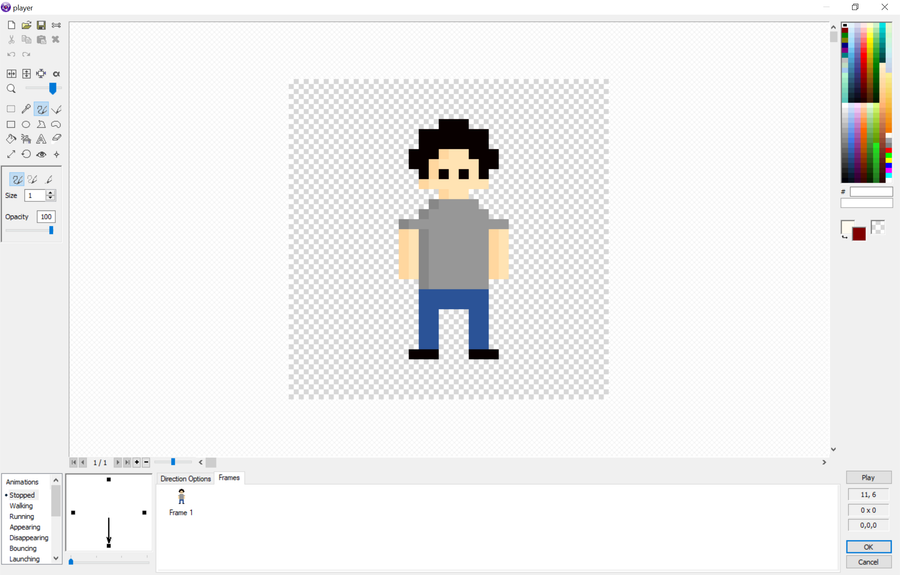Screen dimensions: 900x575
Task: Add a frame with plus button
Action: tap(137, 463)
